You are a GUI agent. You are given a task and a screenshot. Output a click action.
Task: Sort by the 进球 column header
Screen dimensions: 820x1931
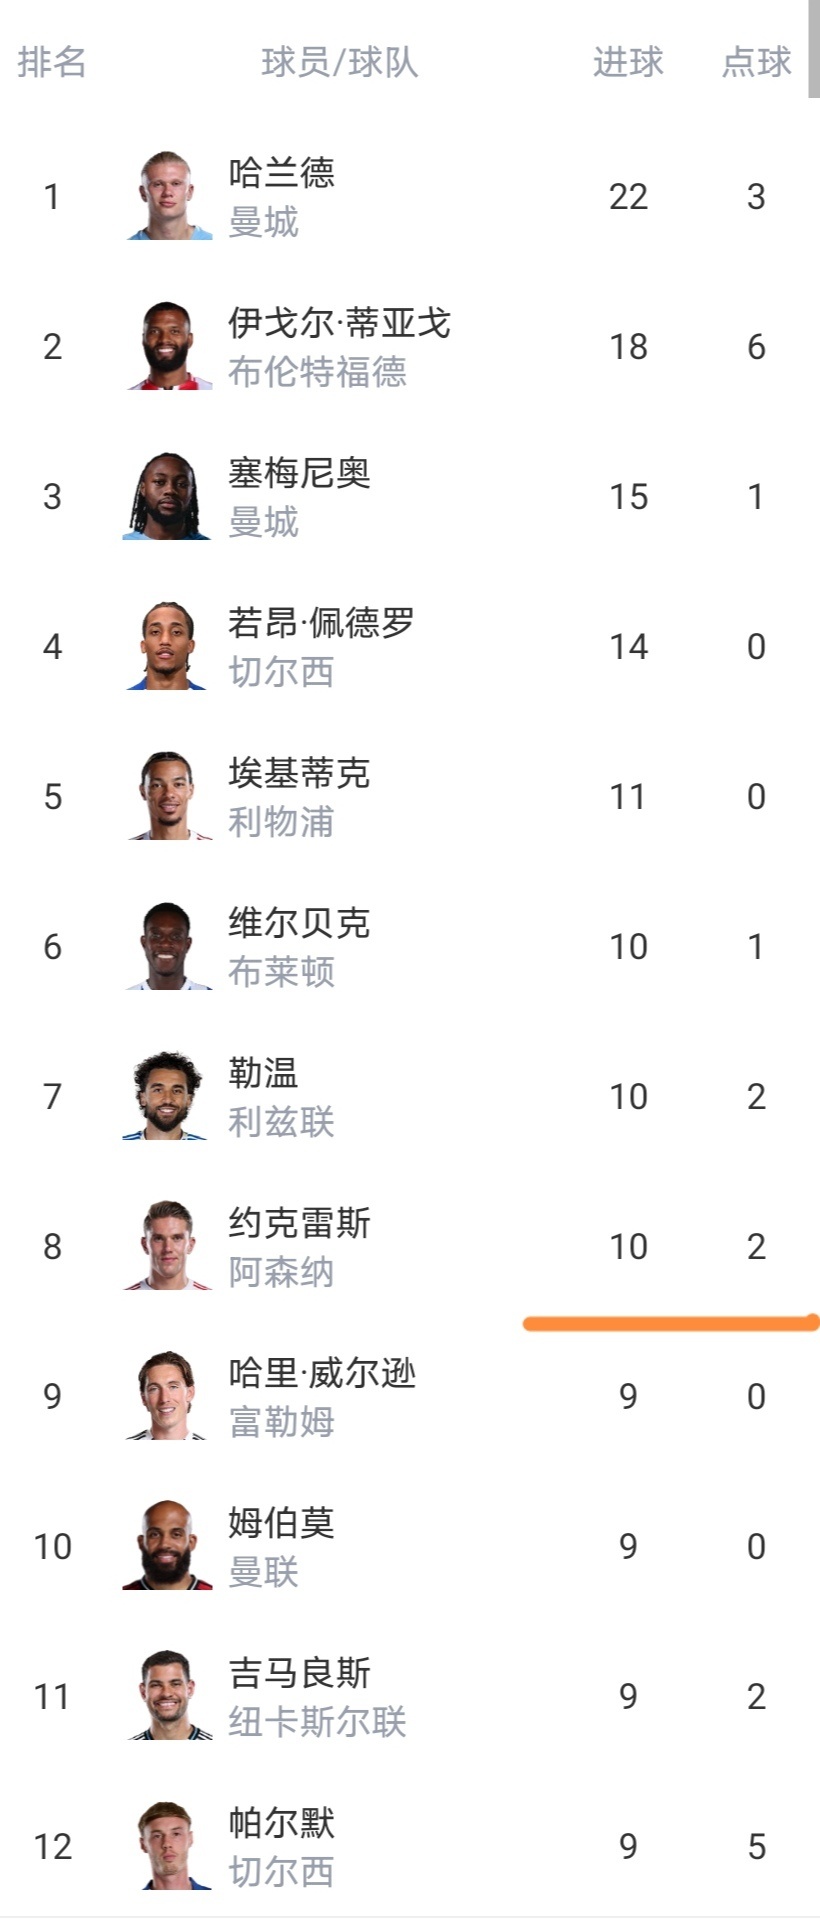(628, 62)
